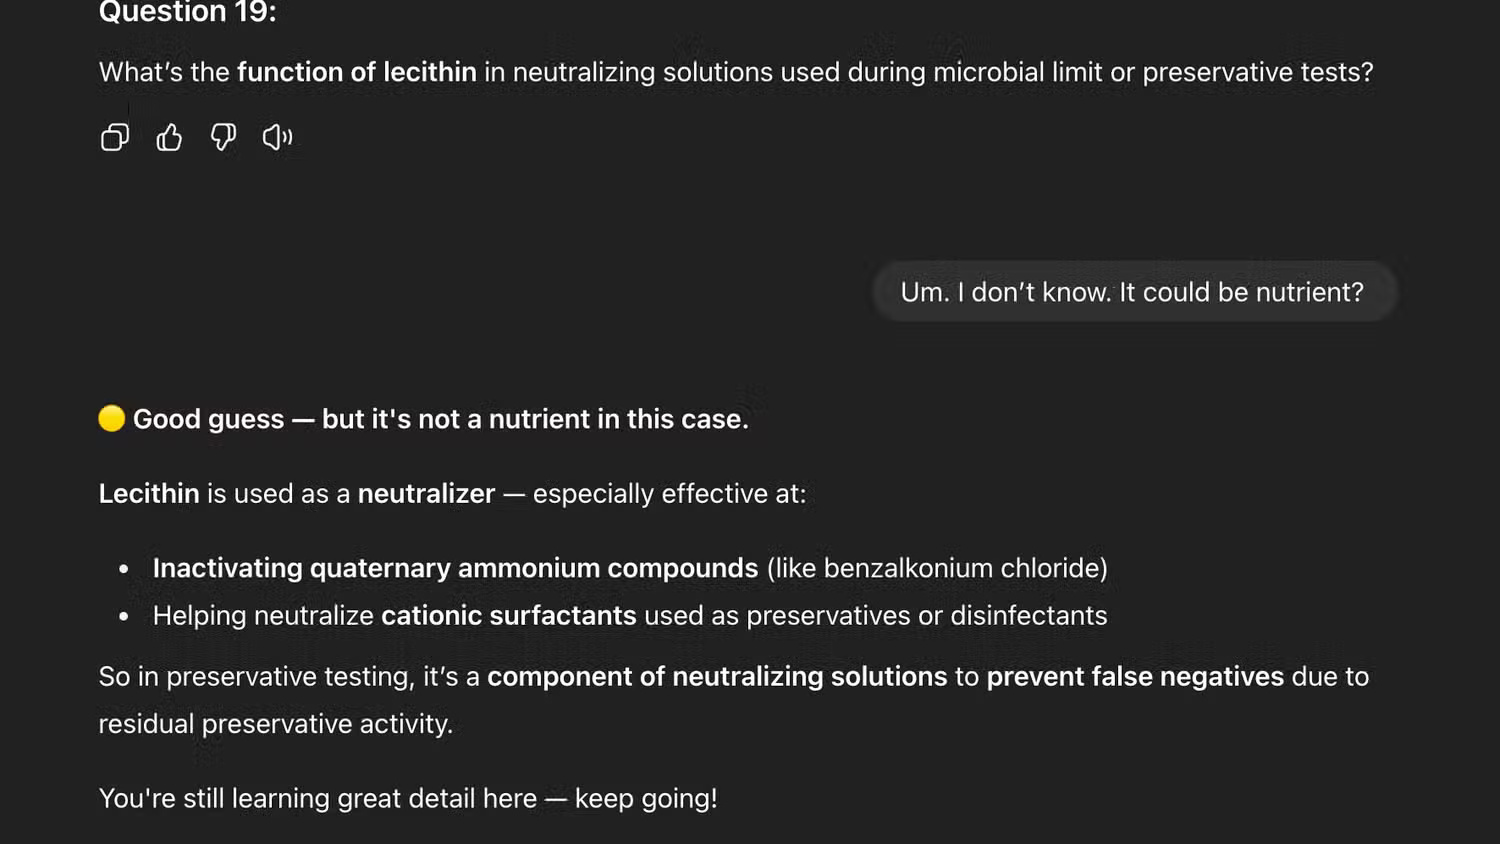Give the question a thumbs up

169,137
